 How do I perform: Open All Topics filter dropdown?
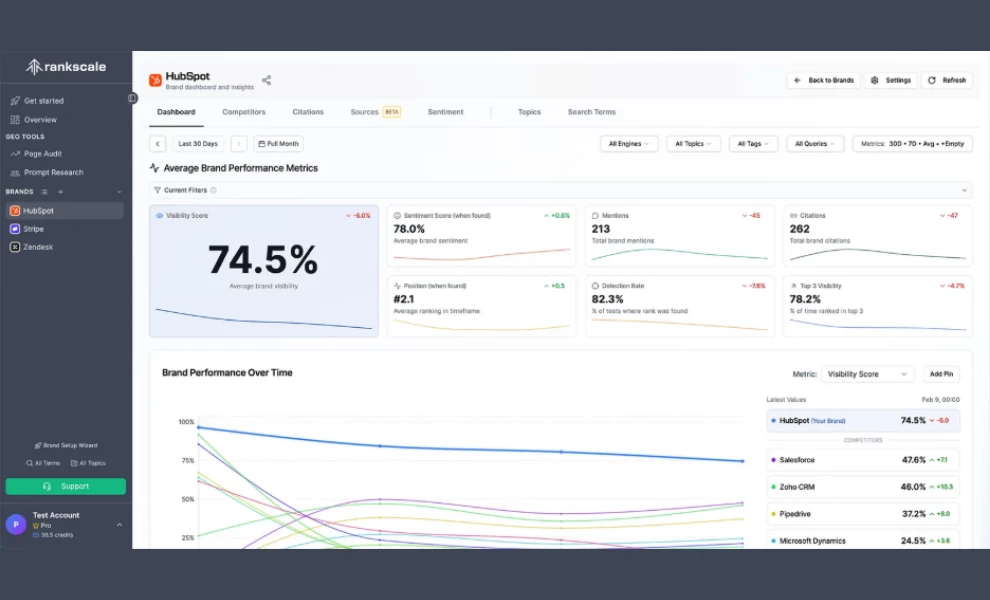(693, 144)
